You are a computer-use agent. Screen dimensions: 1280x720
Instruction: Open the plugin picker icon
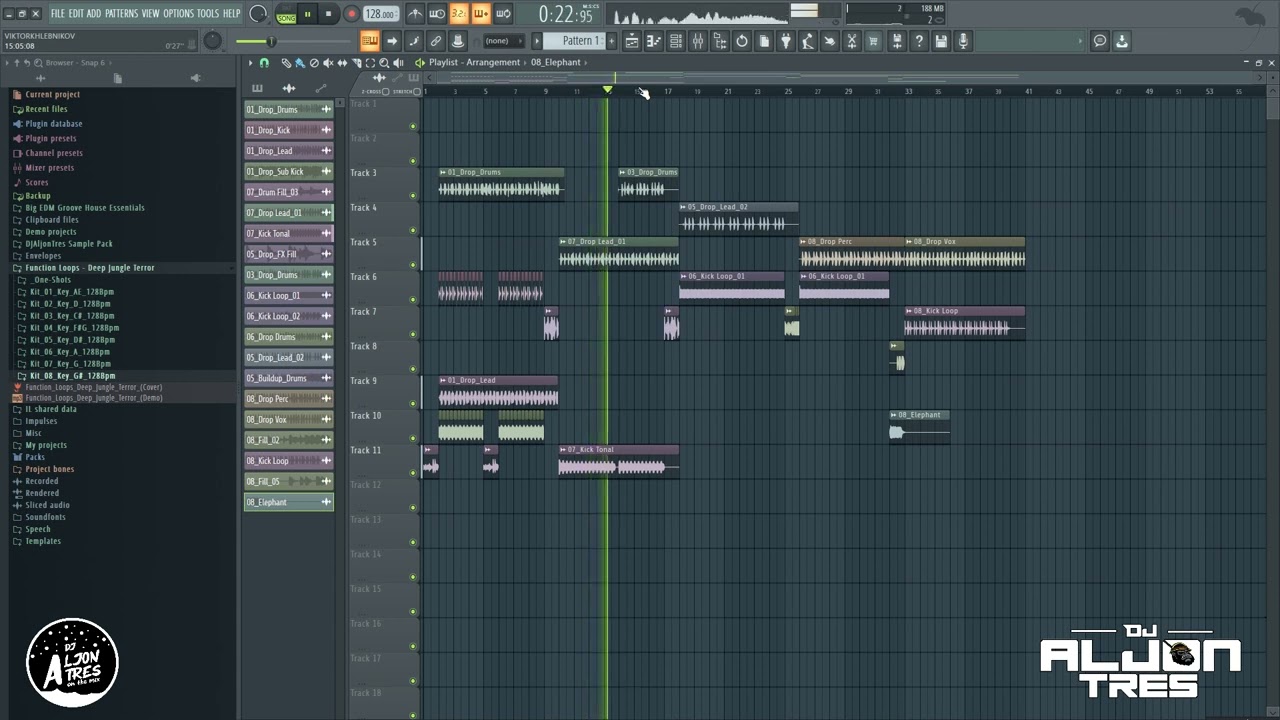tap(786, 41)
